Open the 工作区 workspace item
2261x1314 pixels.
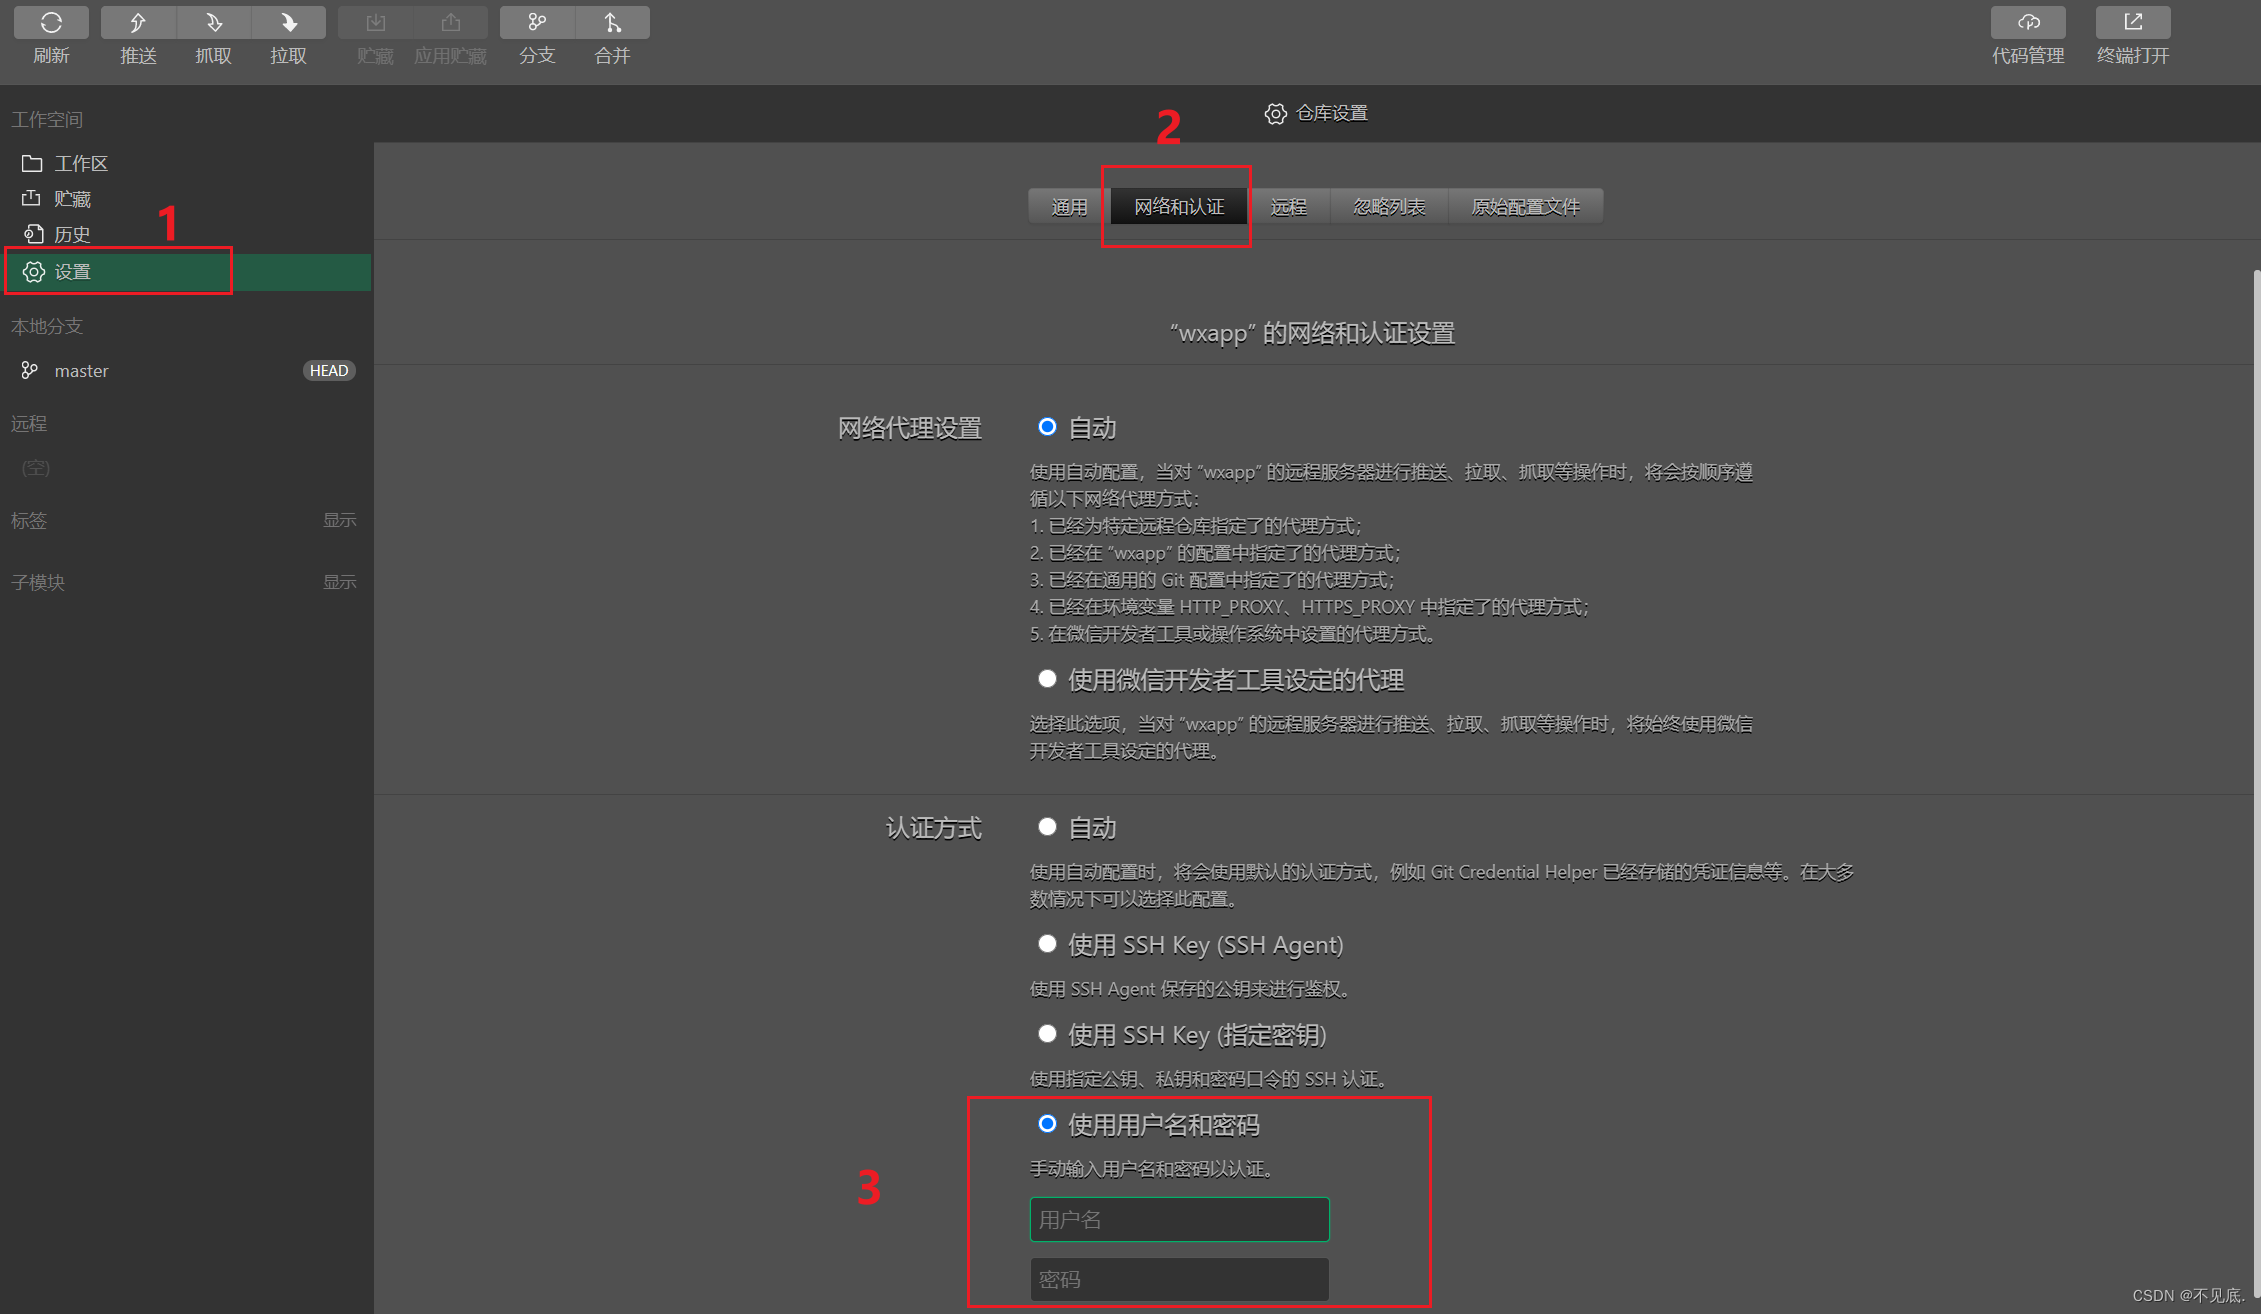coord(186,163)
